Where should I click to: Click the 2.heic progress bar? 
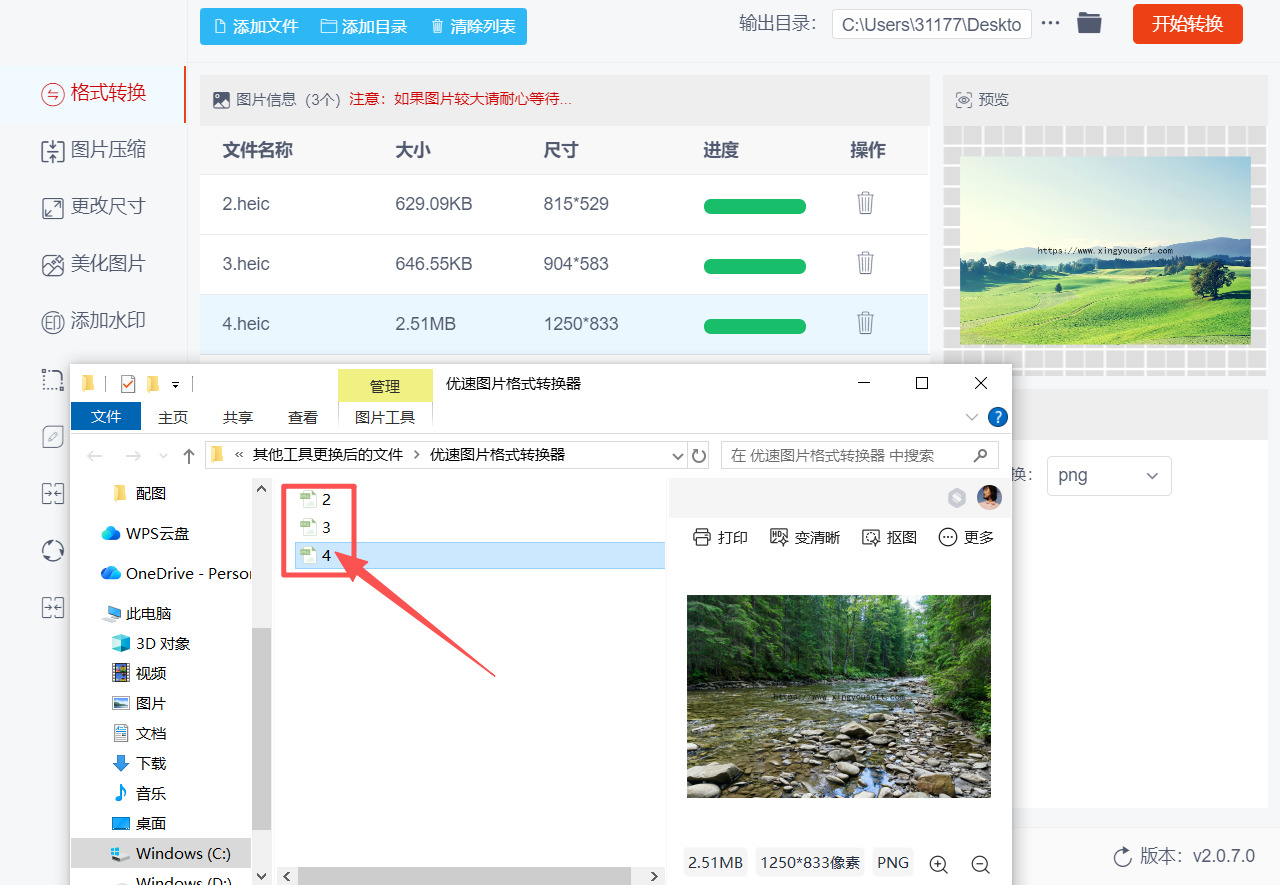tap(755, 206)
